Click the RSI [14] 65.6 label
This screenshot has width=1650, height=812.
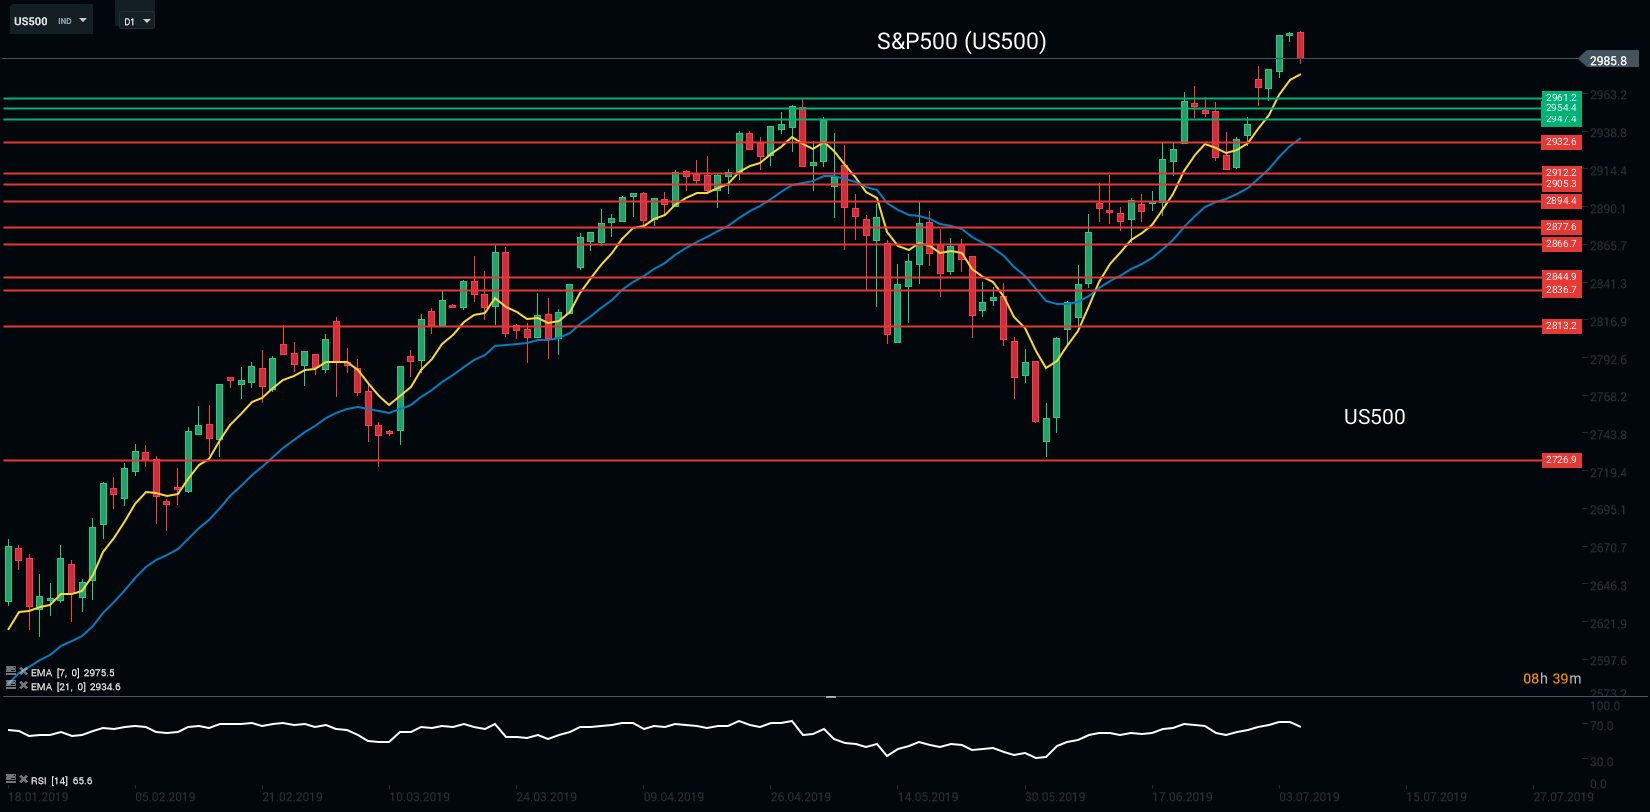pos(62,781)
